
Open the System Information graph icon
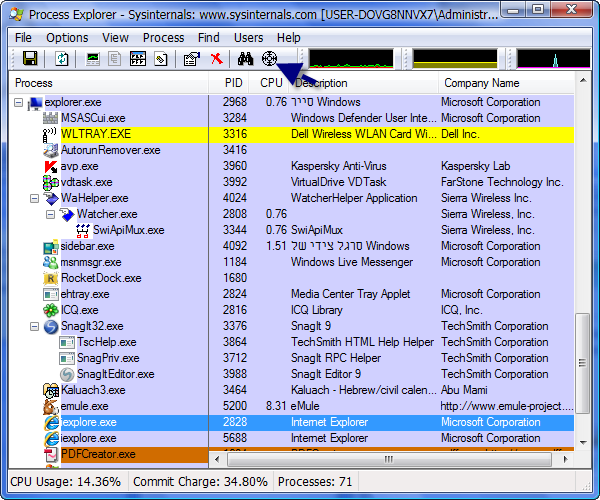[x=93, y=59]
